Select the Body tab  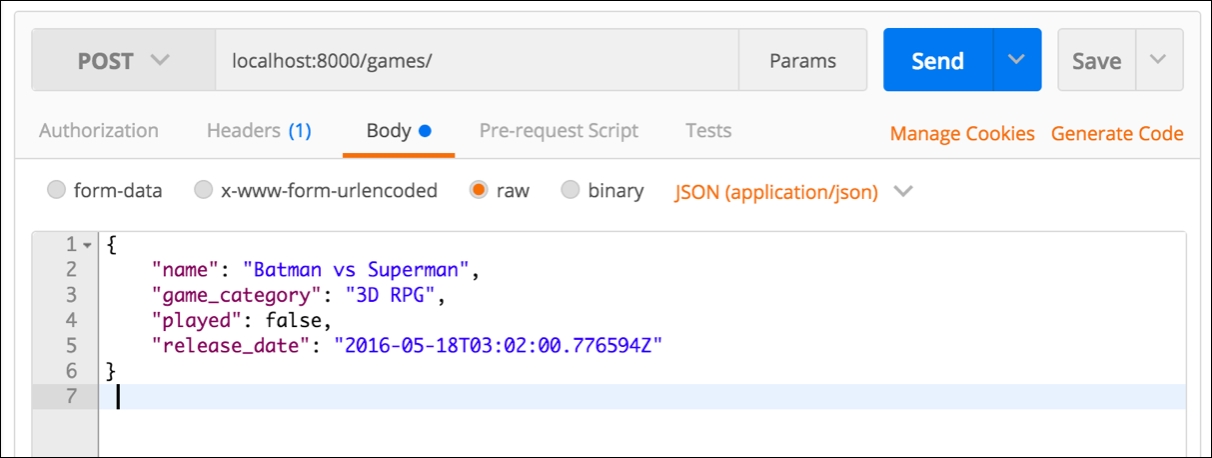pyautogui.click(x=398, y=131)
